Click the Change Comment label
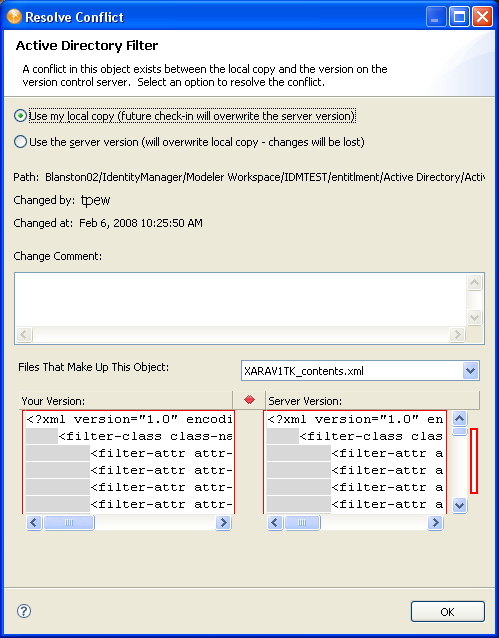The image size is (499, 638). pos(57,256)
